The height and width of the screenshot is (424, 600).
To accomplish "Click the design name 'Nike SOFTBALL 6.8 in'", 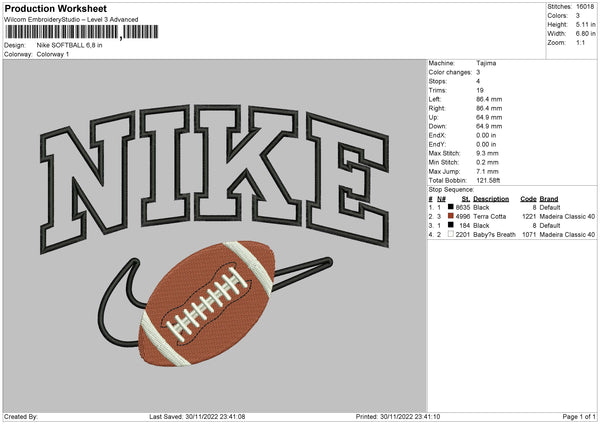I will coord(69,45).
